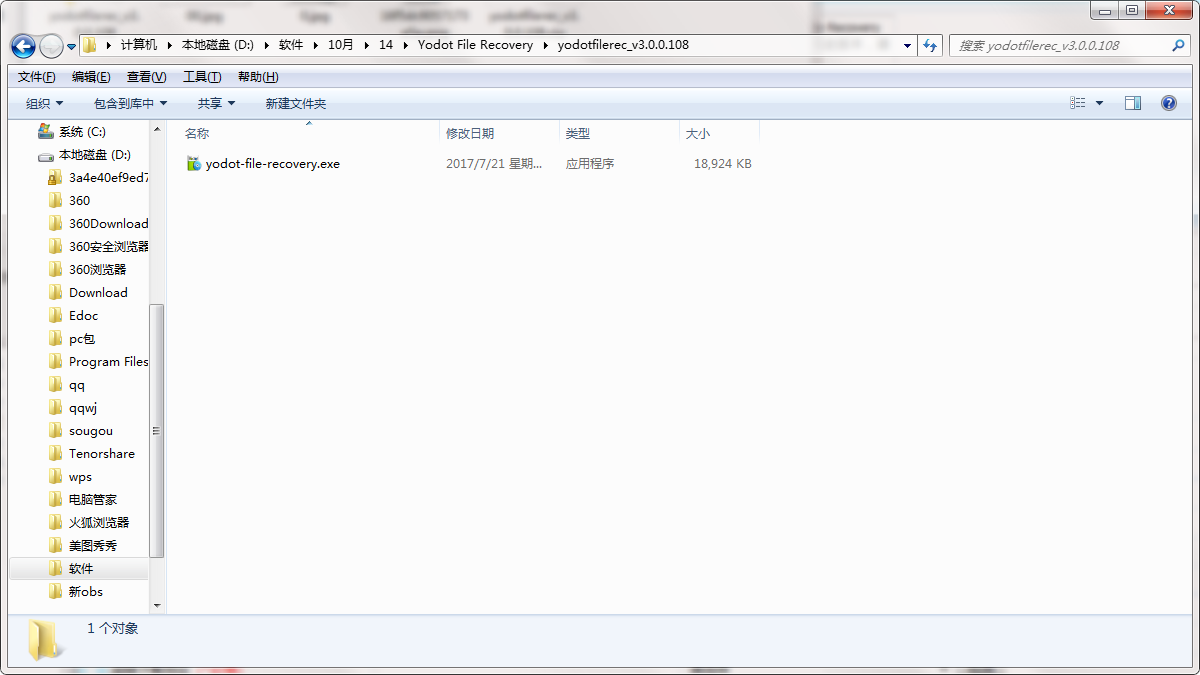This screenshot has height=675, width=1200.
Task: Open the help question mark icon
Action: click(1168, 103)
